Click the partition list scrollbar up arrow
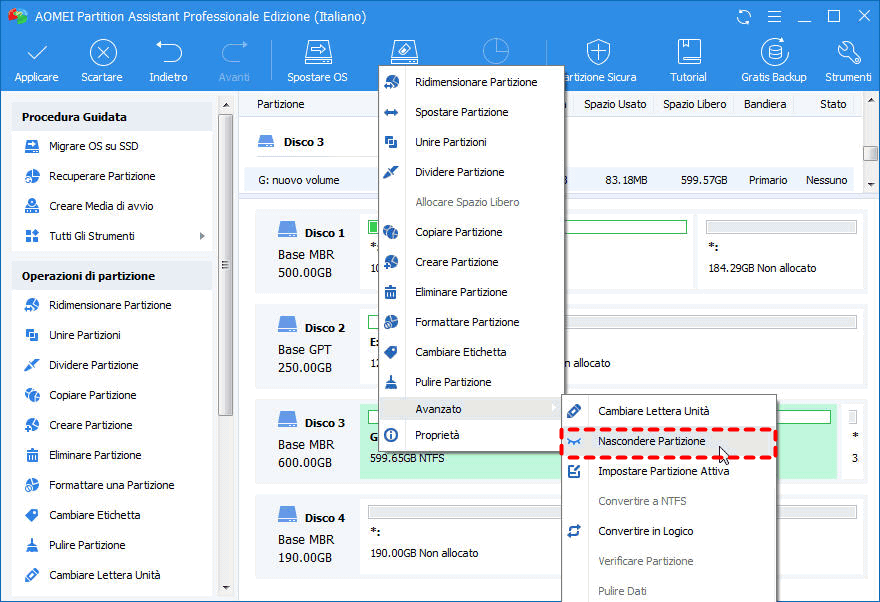Screen dimensions: 880x602 [x=870, y=101]
